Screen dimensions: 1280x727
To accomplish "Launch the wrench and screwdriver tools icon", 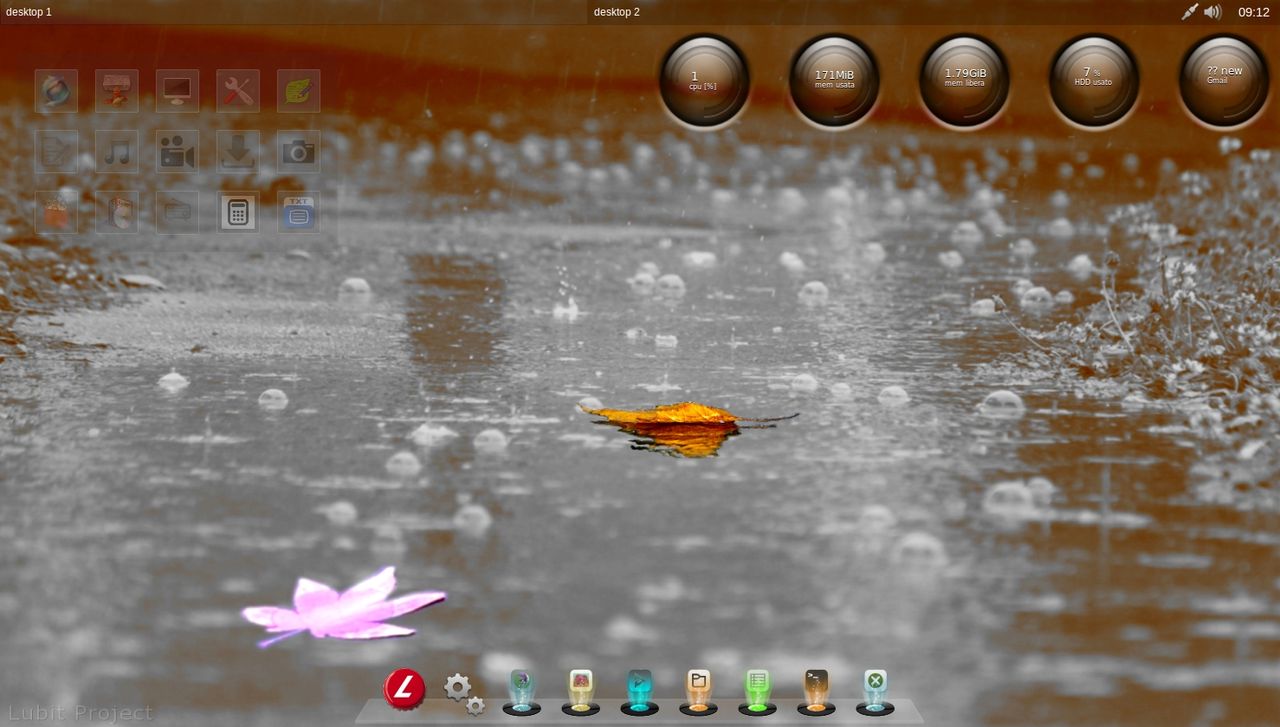I will (238, 91).
